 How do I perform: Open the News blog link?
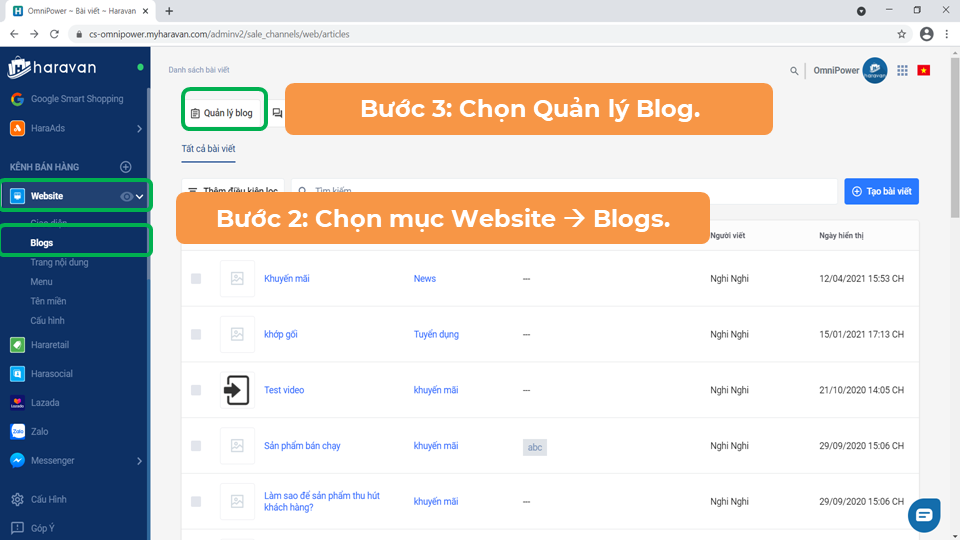click(424, 279)
